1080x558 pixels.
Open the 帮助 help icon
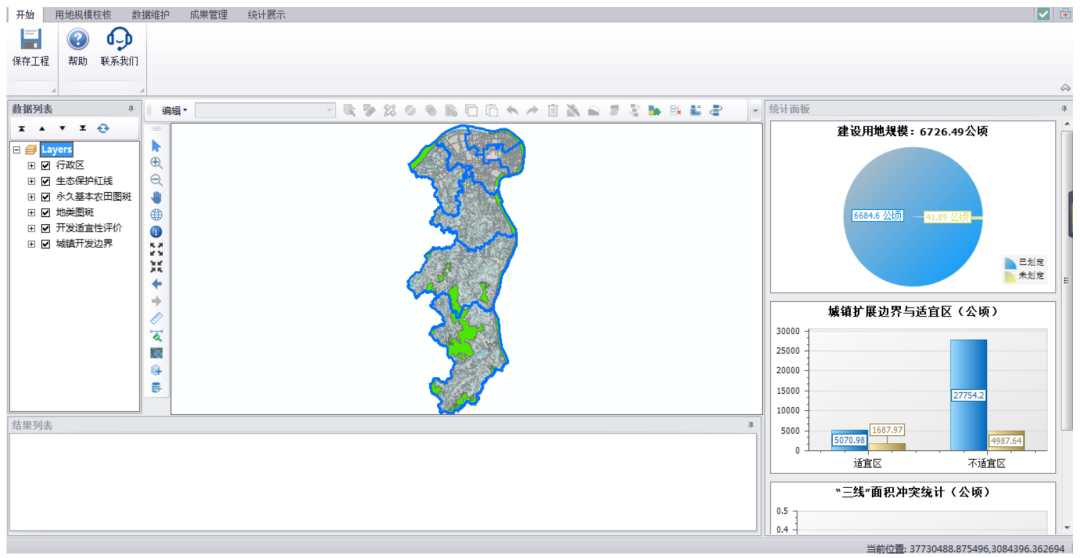[78, 39]
